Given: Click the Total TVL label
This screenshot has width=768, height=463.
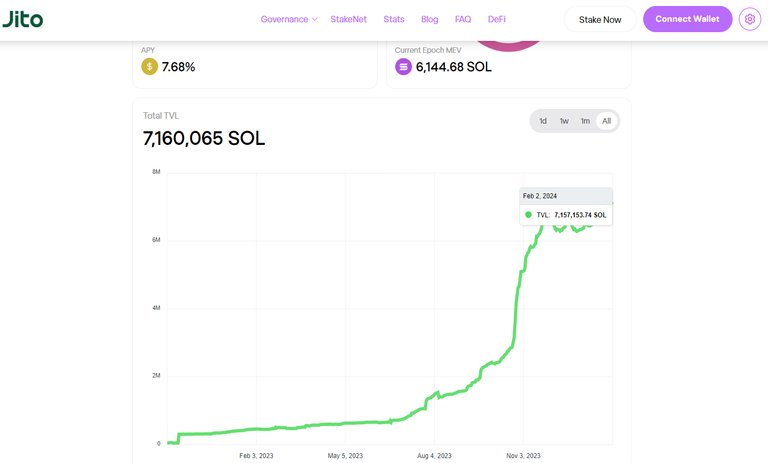Looking at the screenshot, I should pyautogui.click(x=161, y=116).
